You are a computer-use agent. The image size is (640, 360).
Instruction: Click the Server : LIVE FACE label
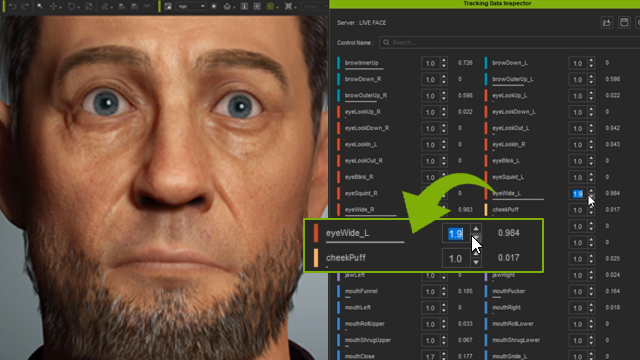[x=361, y=23]
